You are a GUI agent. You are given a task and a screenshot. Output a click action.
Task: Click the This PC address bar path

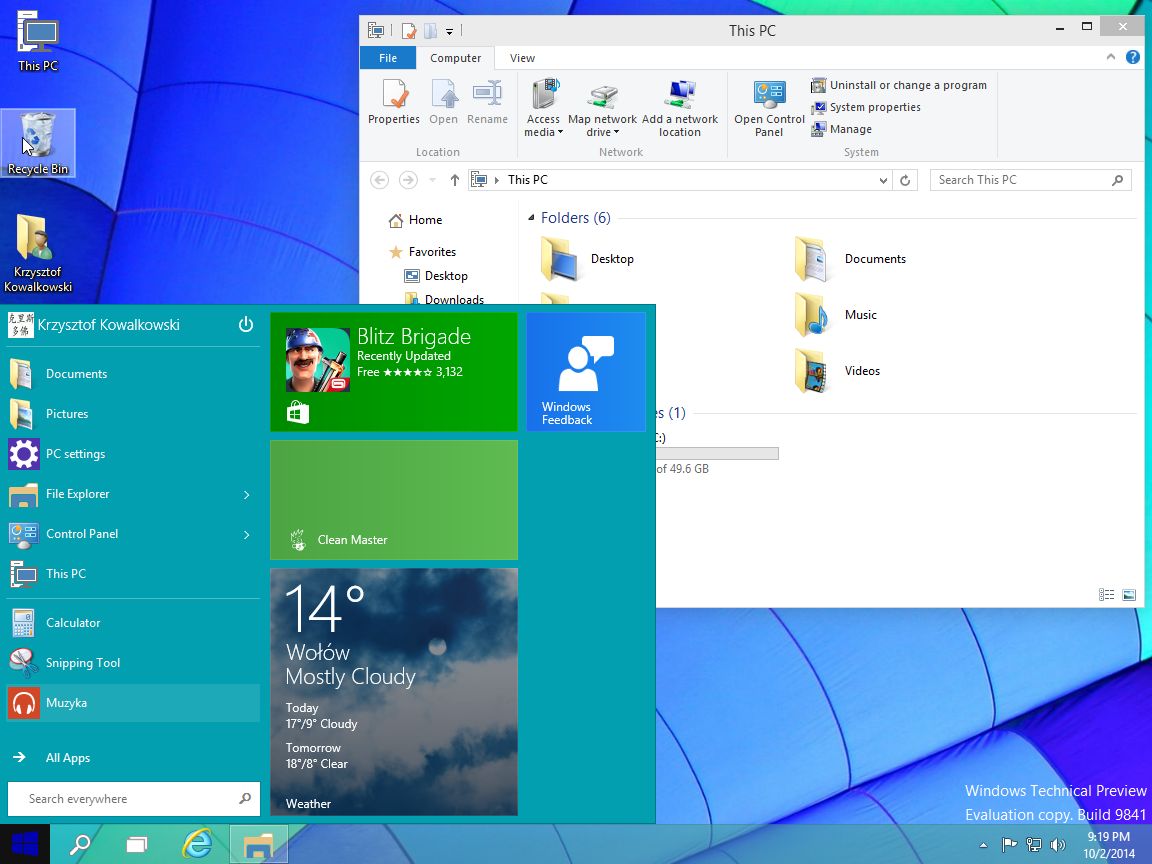[528, 180]
